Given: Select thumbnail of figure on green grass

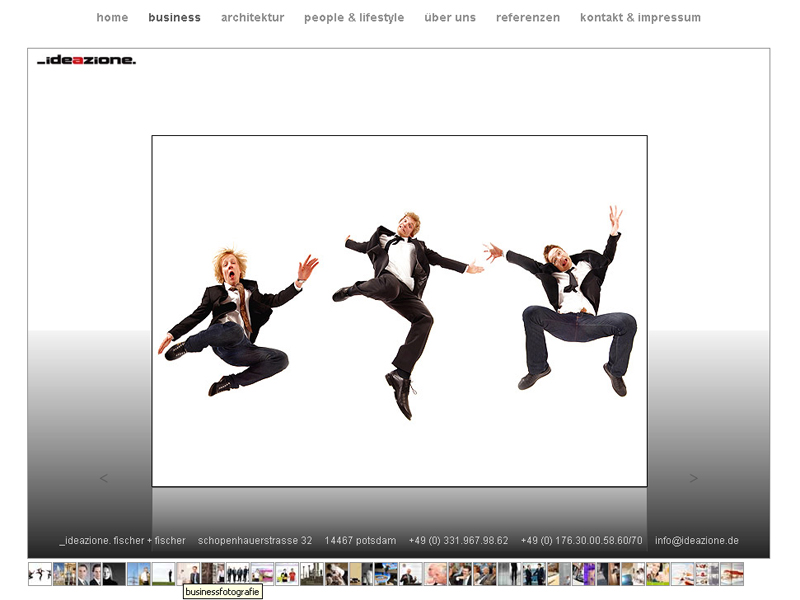Looking at the screenshot, I should click(164, 574).
